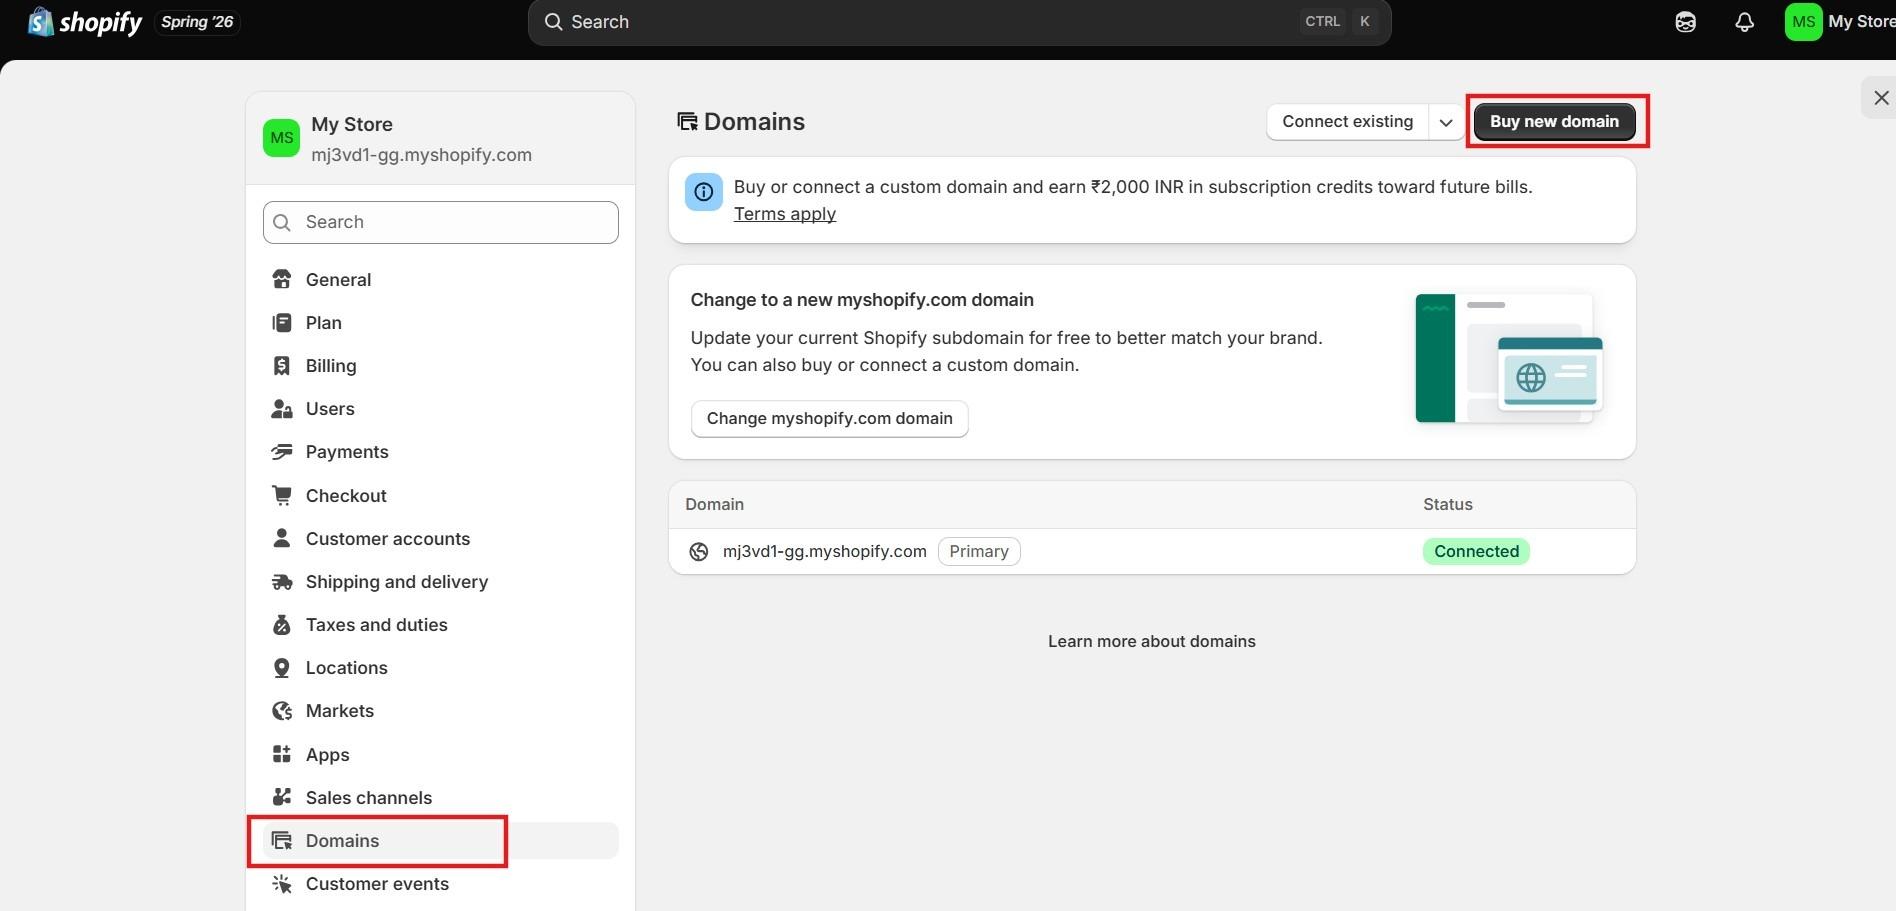Click the Plan icon in sidebar
This screenshot has width=1896, height=911.
(282, 322)
